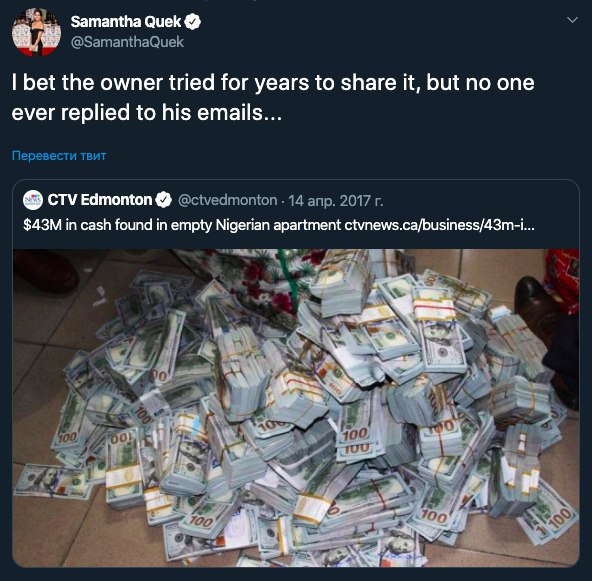Click the floral fabric in the photo
This screenshot has height=581, width=592.
(259, 279)
